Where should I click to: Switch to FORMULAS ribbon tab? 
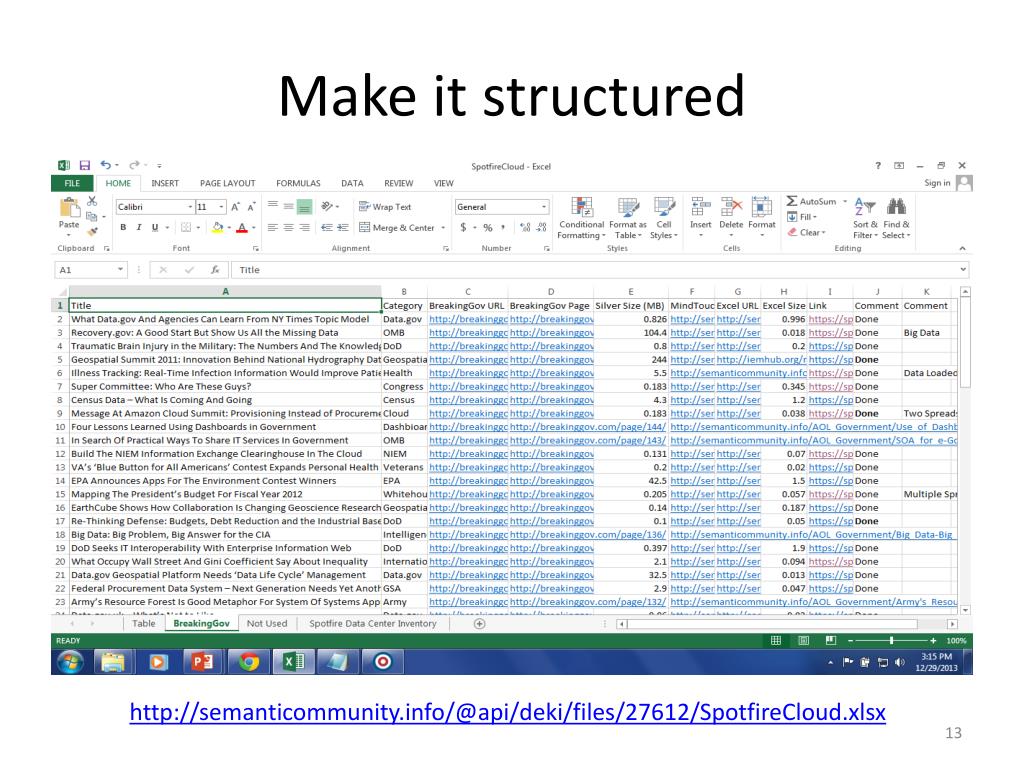298,184
